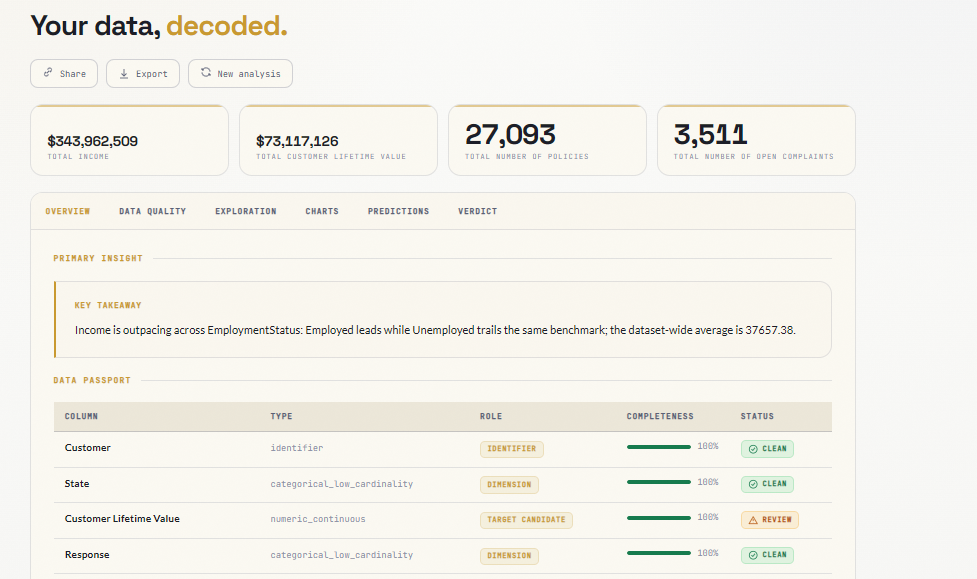Click the checkmark icon in Customer status
Screen dimensions: 977x579
point(753,449)
